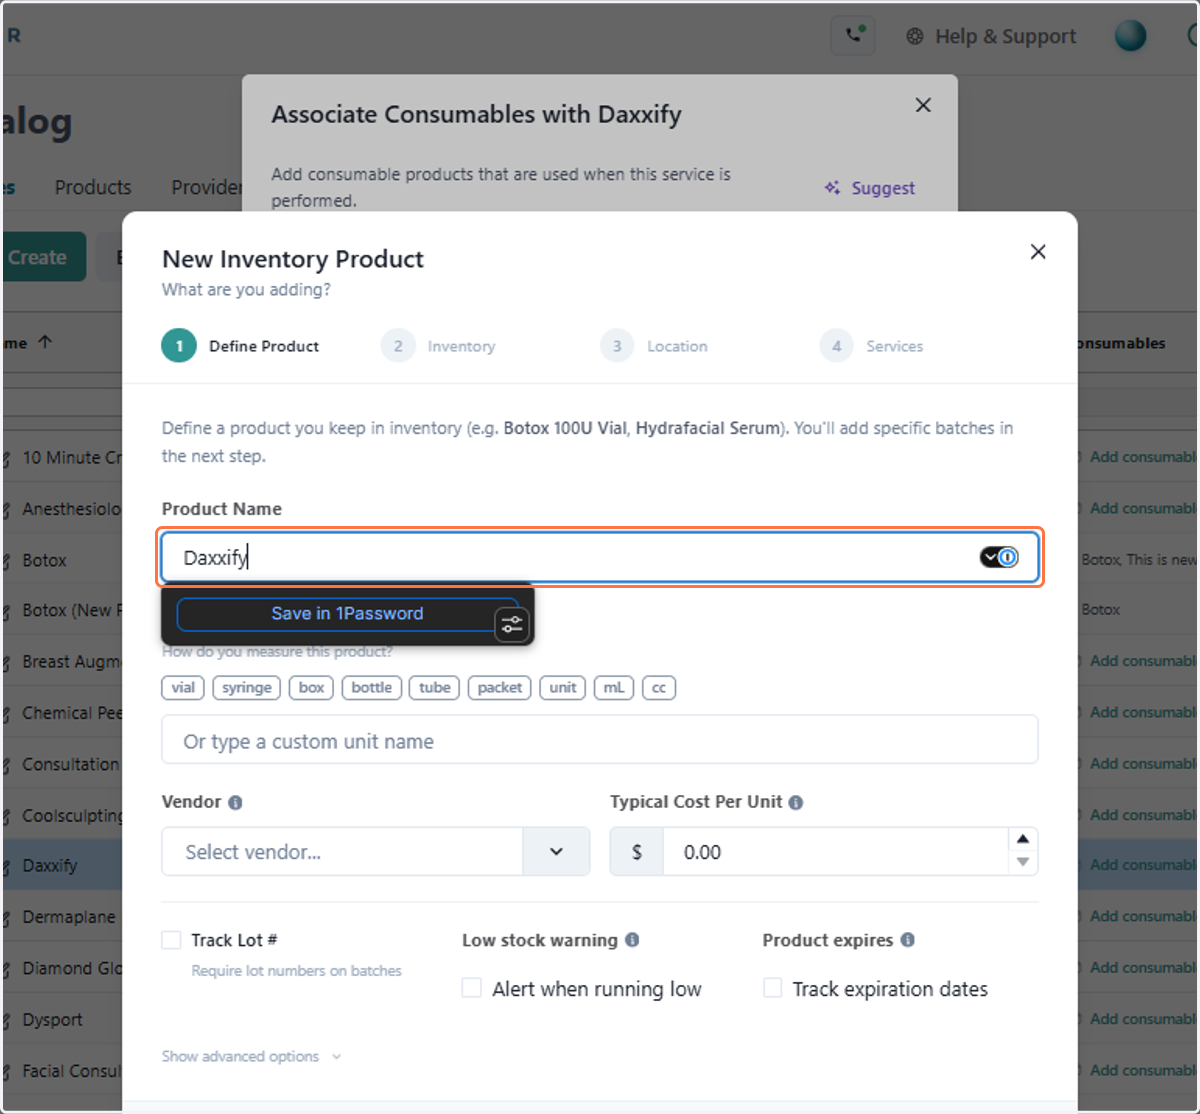Select the tube unit chip

(x=435, y=688)
